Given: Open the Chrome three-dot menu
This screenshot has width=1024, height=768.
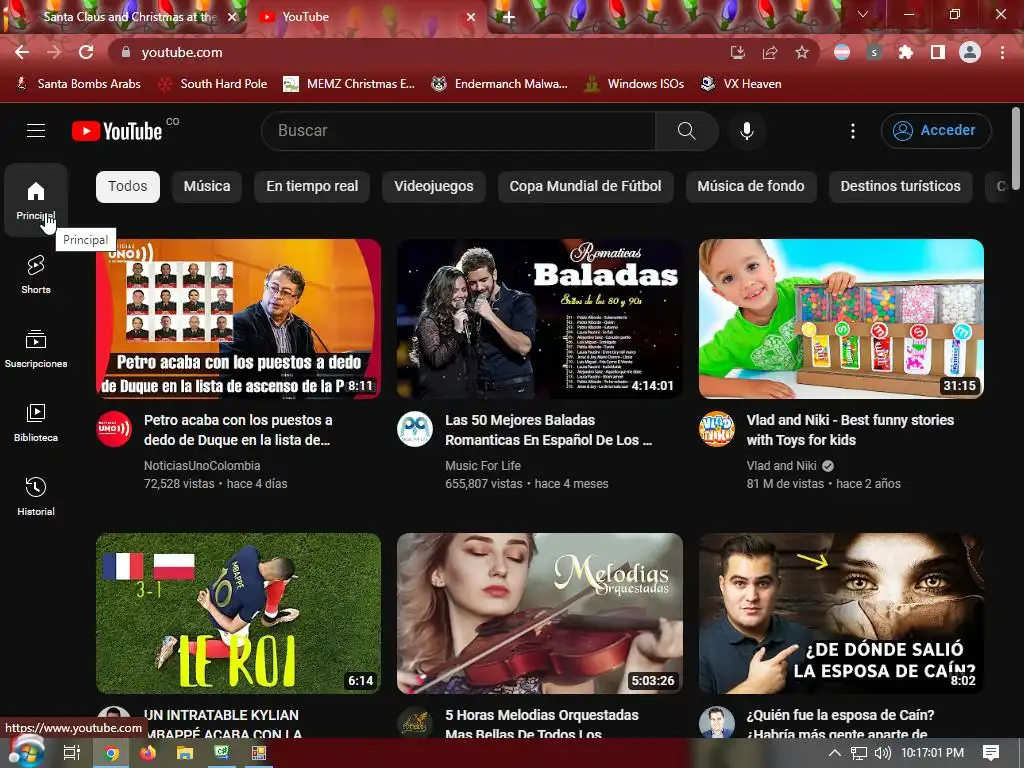Looking at the screenshot, I should point(1002,52).
